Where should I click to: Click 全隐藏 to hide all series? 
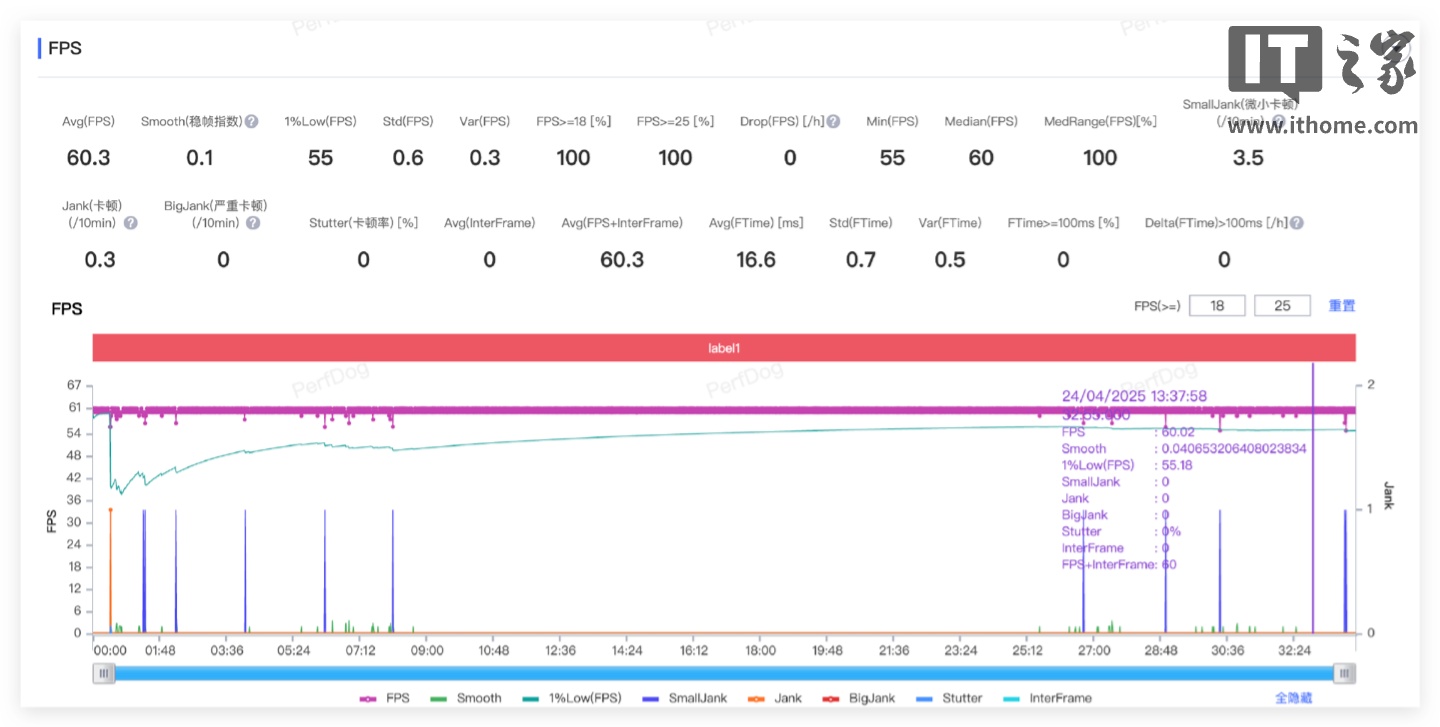[x=1293, y=698]
